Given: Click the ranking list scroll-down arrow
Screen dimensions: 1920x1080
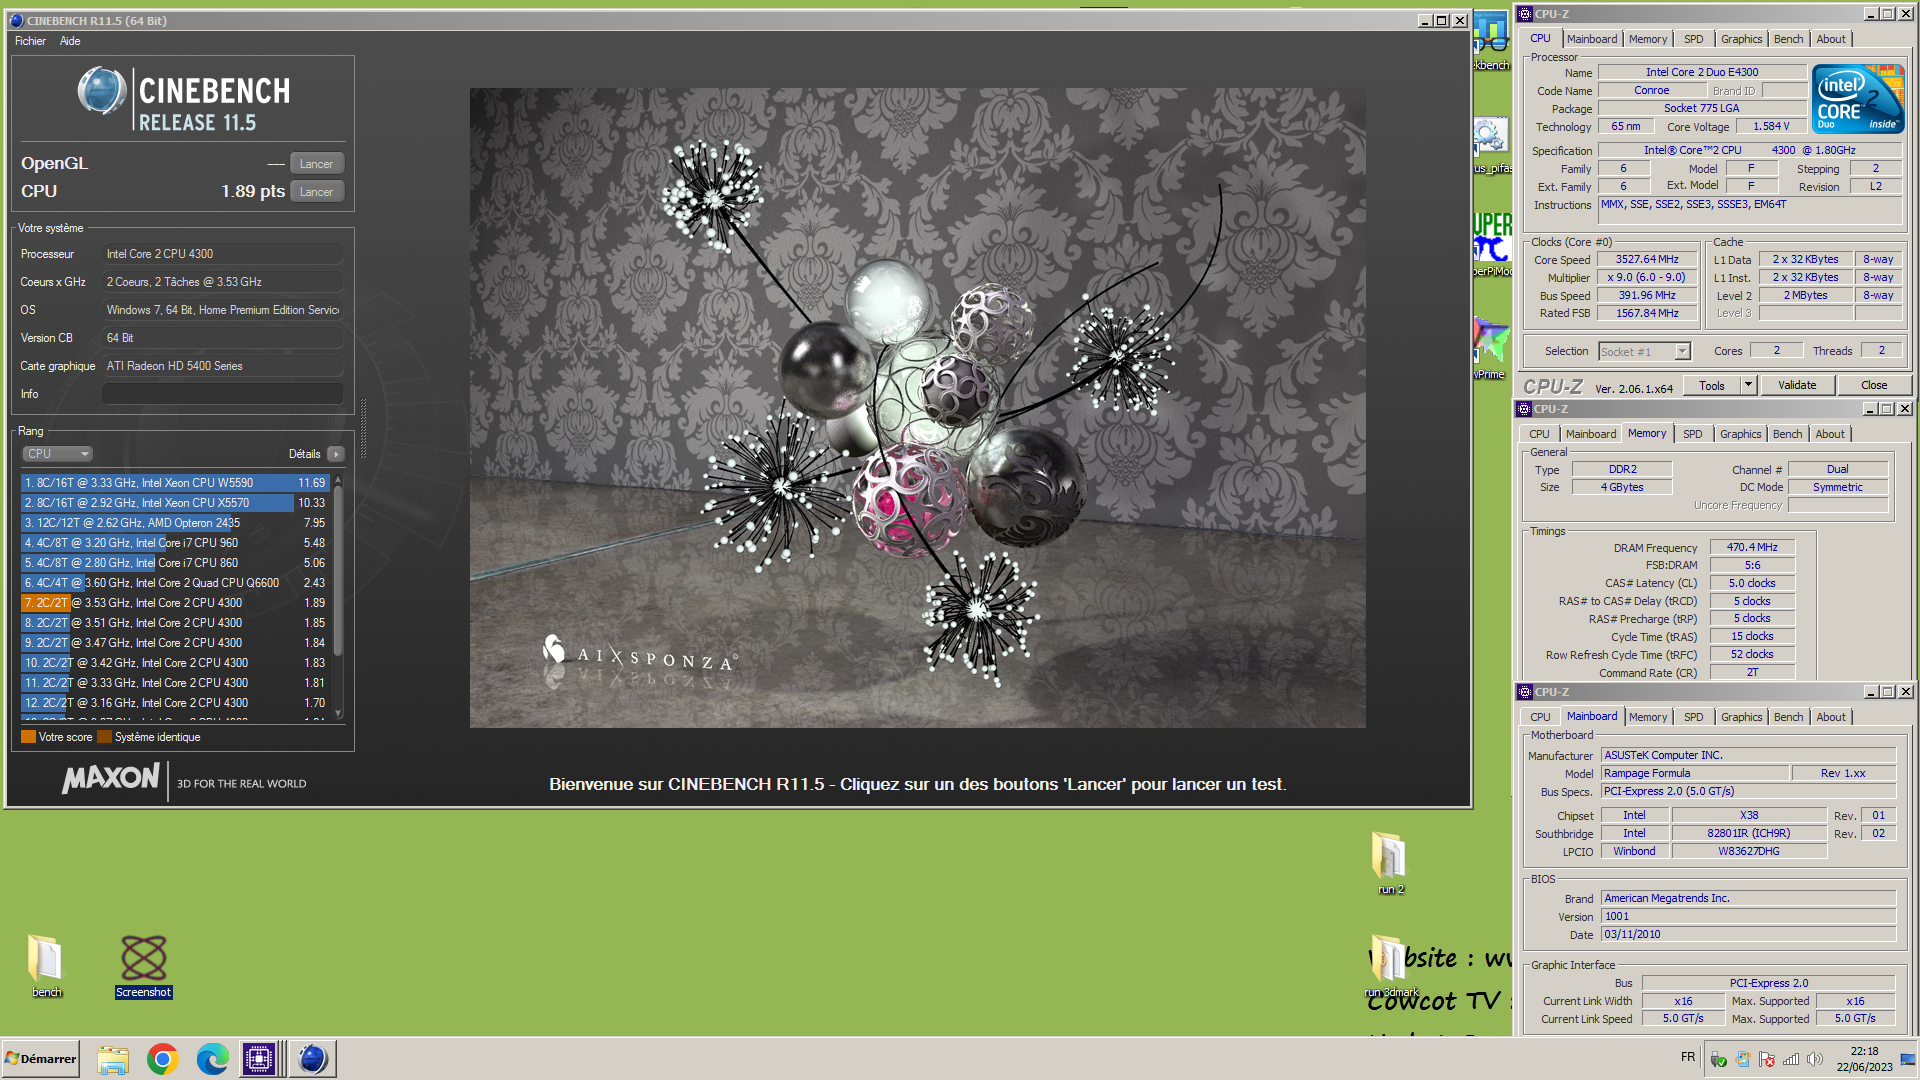Looking at the screenshot, I should click(339, 713).
